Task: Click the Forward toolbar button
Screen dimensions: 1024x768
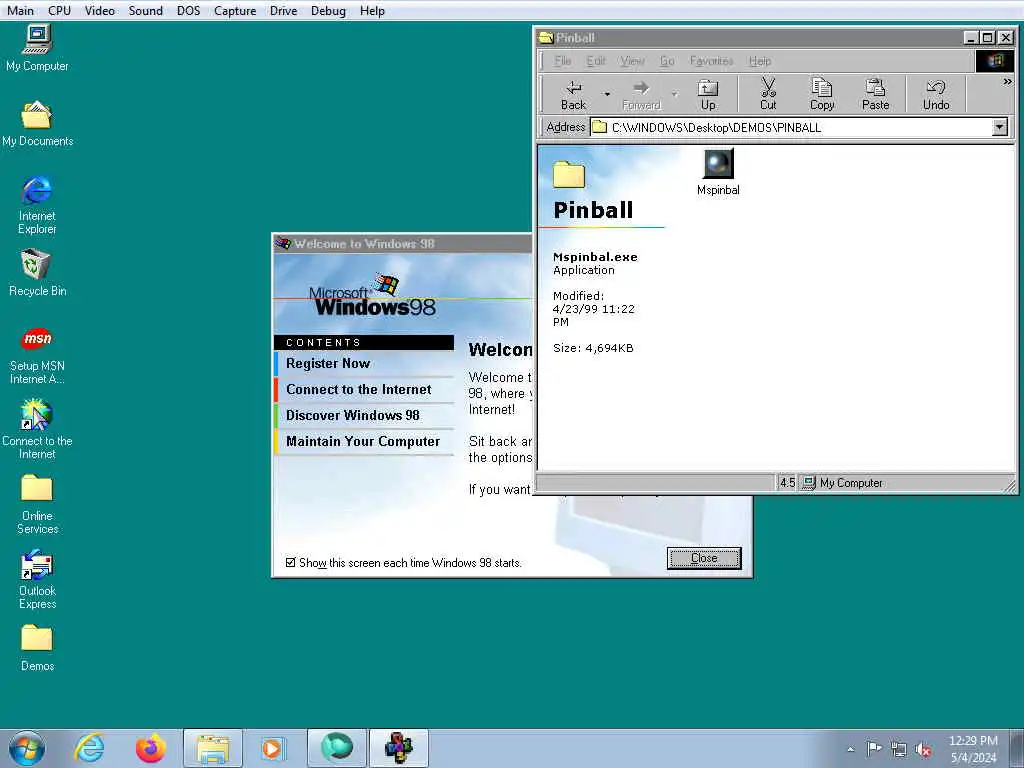Action: tap(641, 95)
